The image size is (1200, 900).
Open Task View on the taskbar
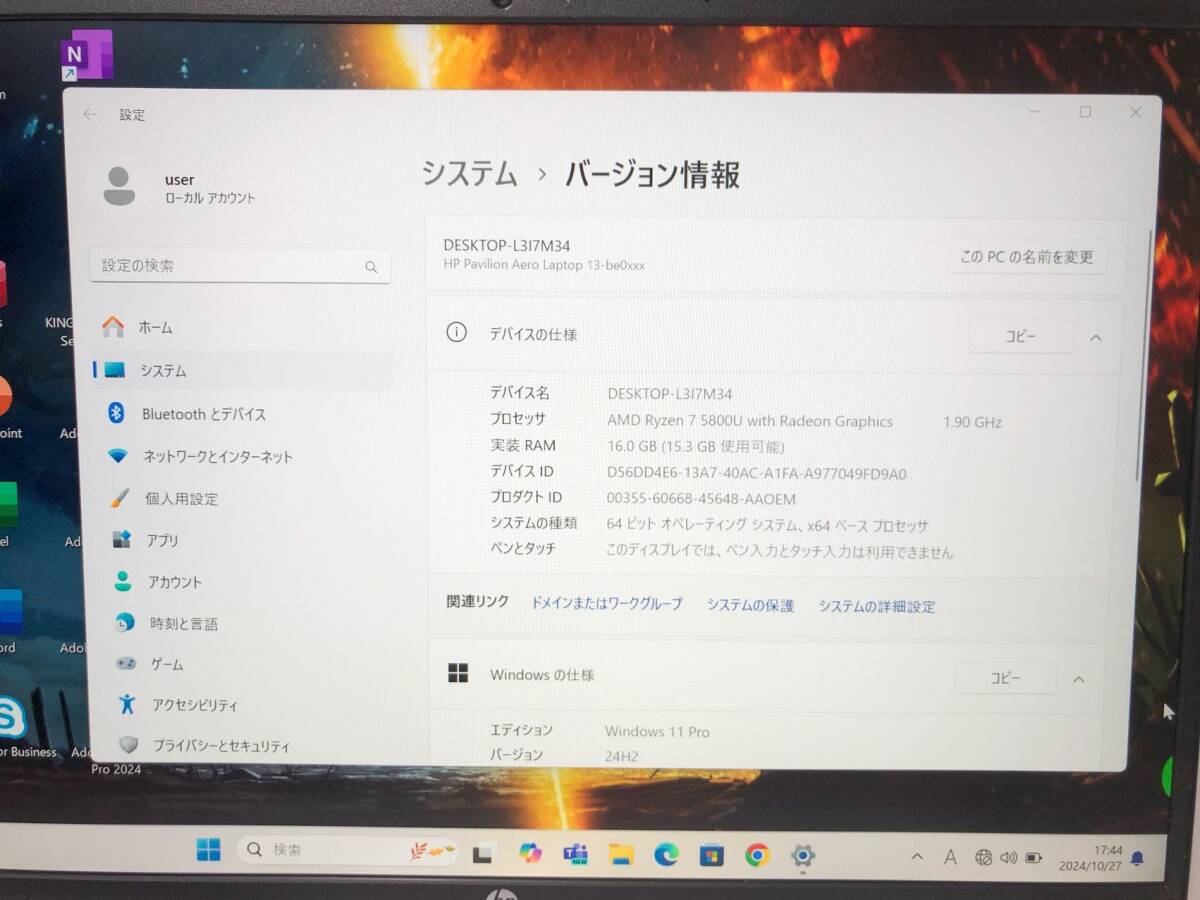(483, 854)
